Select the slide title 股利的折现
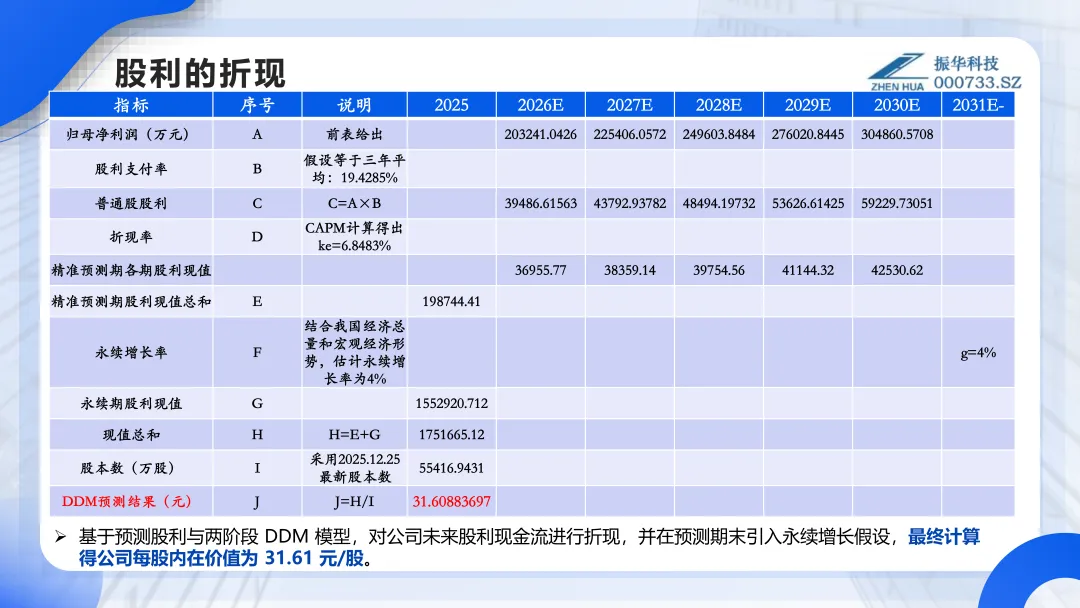 tap(200, 73)
